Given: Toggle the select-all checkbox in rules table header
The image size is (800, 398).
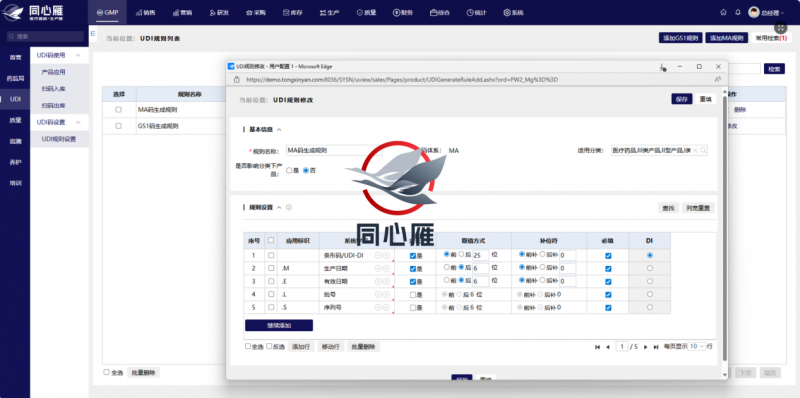Looking at the screenshot, I should pyautogui.click(x=271, y=240).
